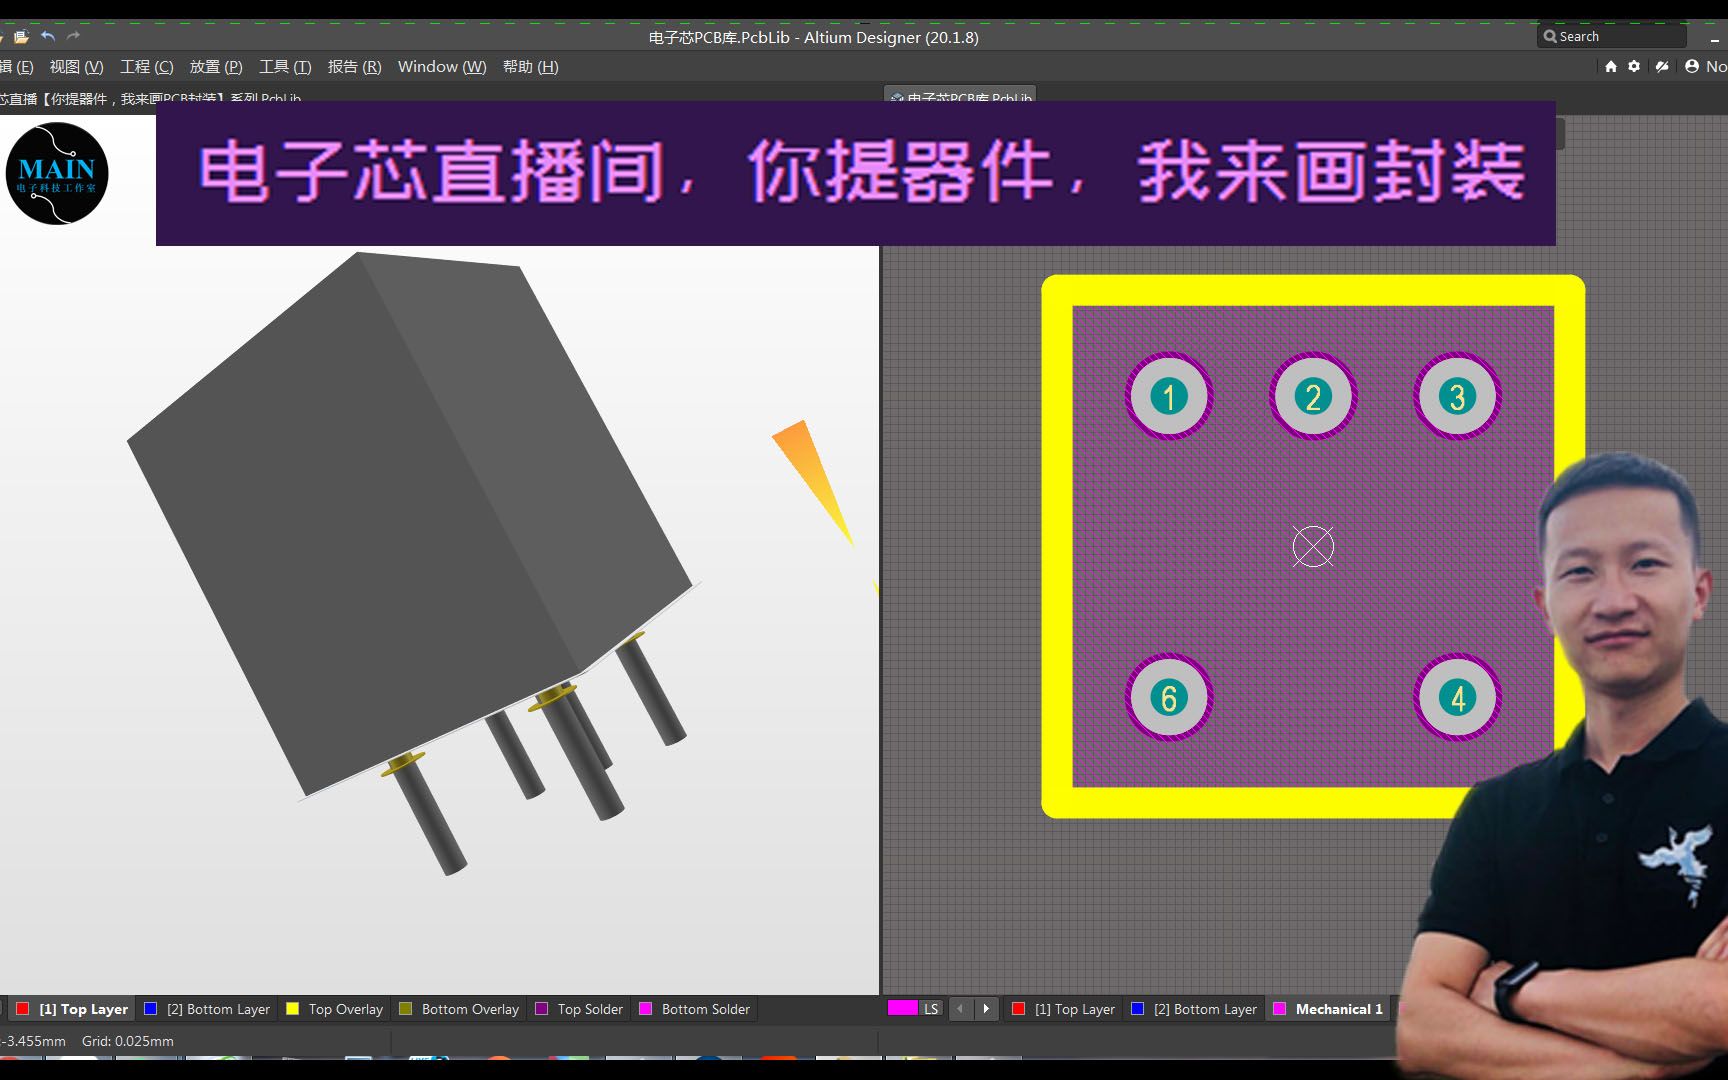Activate the Top Overlay layer tab
Screen dimensions: 1728x1080
[x=335, y=1009]
